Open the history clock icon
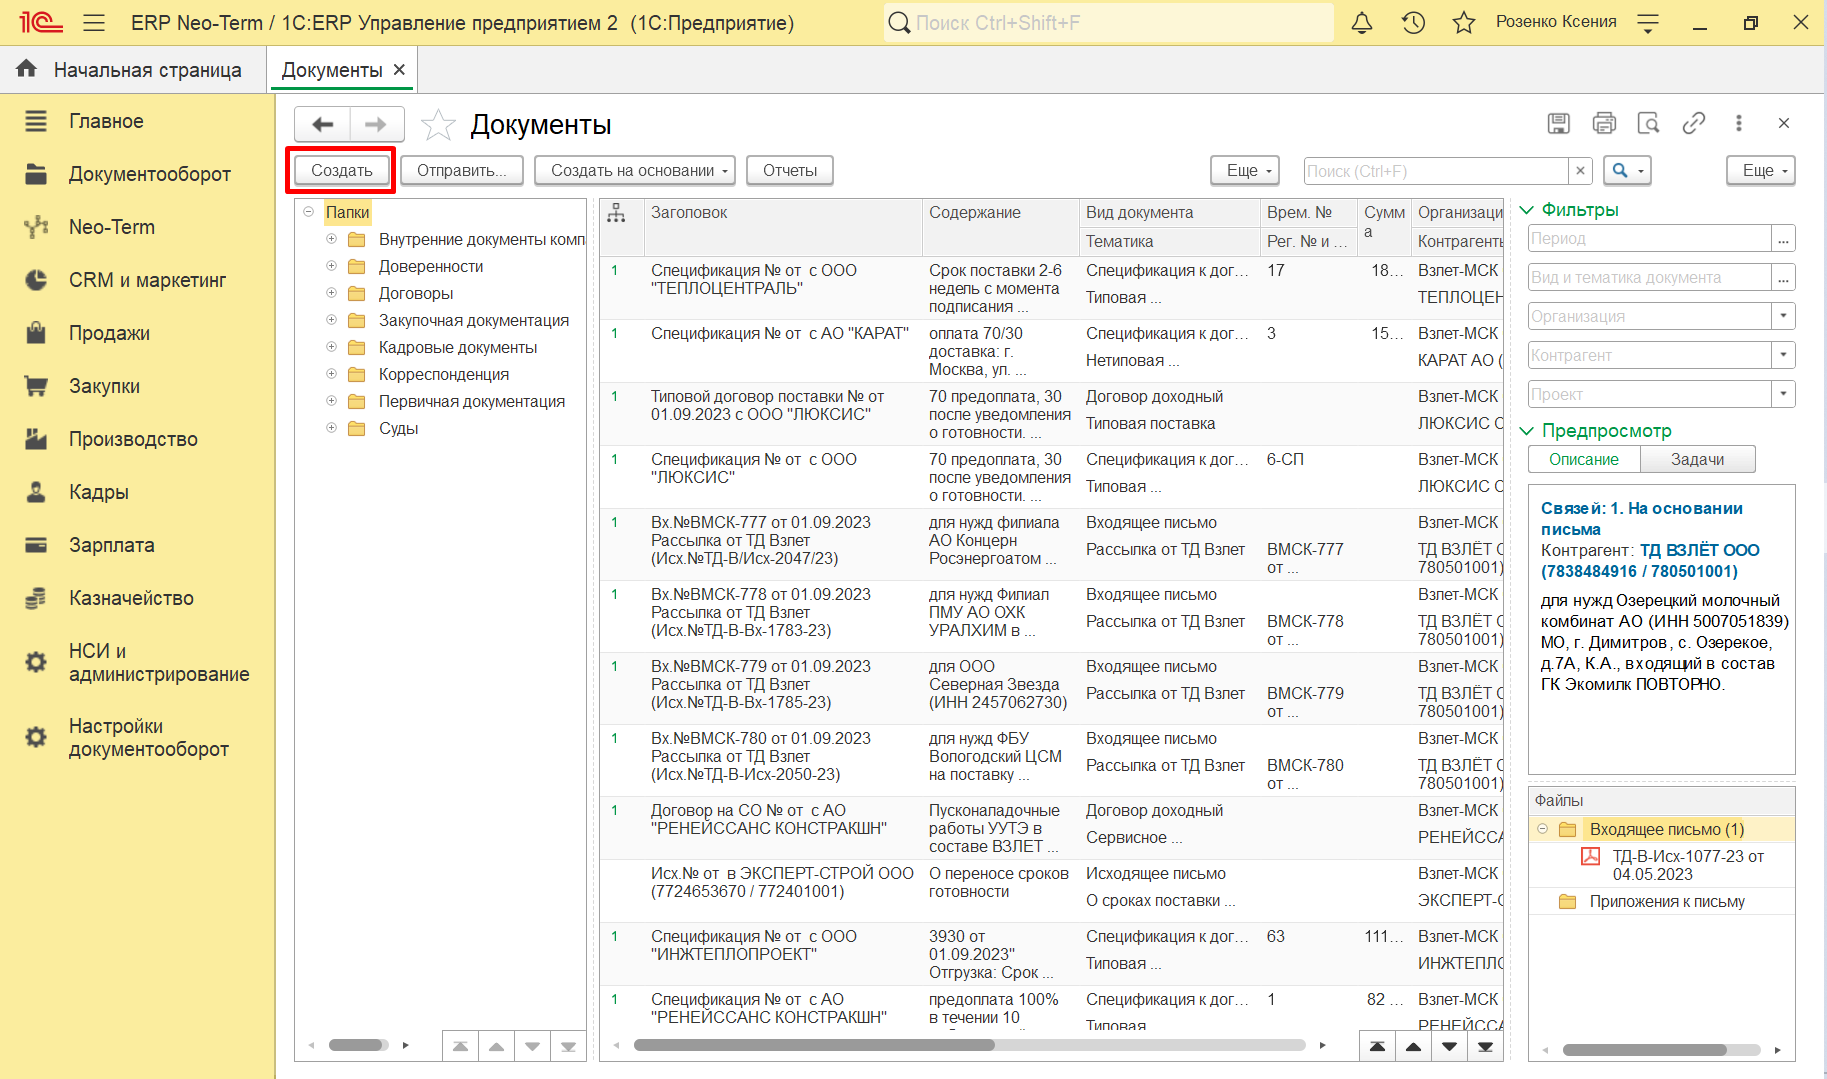 tap(1413, 23)
